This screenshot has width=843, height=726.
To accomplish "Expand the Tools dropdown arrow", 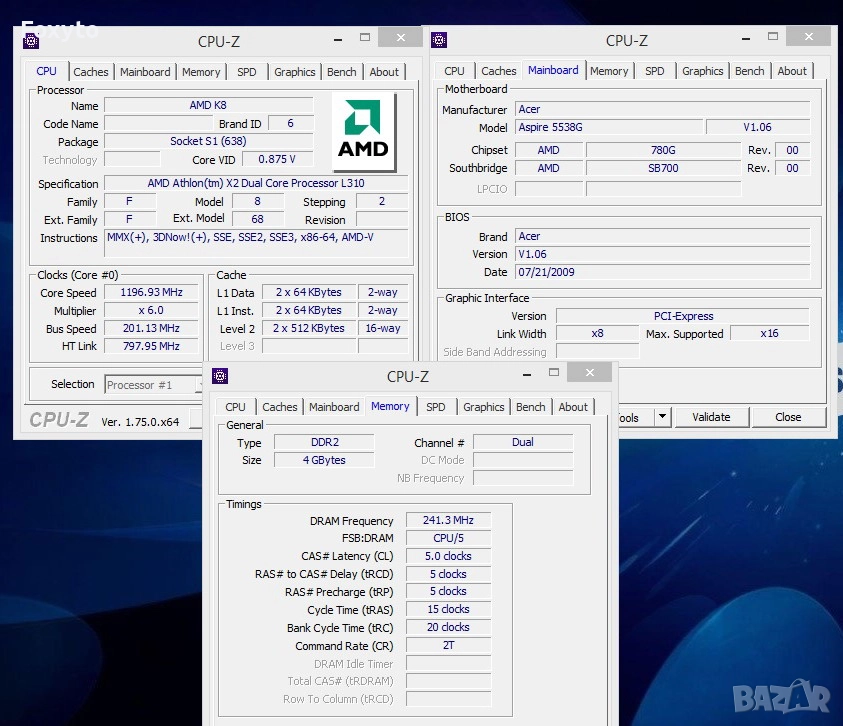I will (662, 417).
